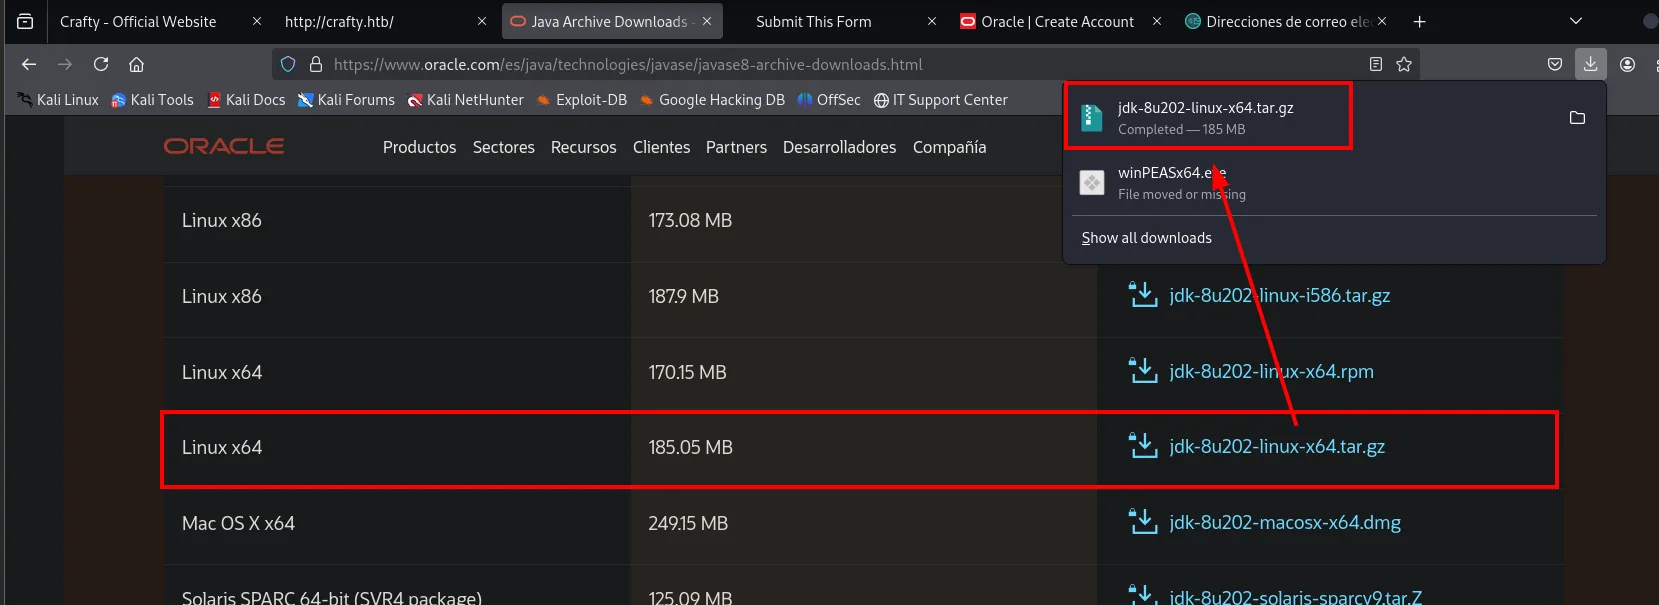
Task: Switch to Crafty - Official Website tab
Action: (138, 21)
